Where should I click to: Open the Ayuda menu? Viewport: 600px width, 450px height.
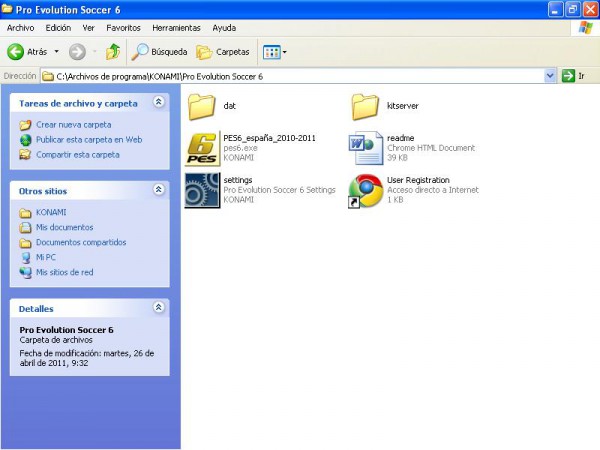point(224,28)
